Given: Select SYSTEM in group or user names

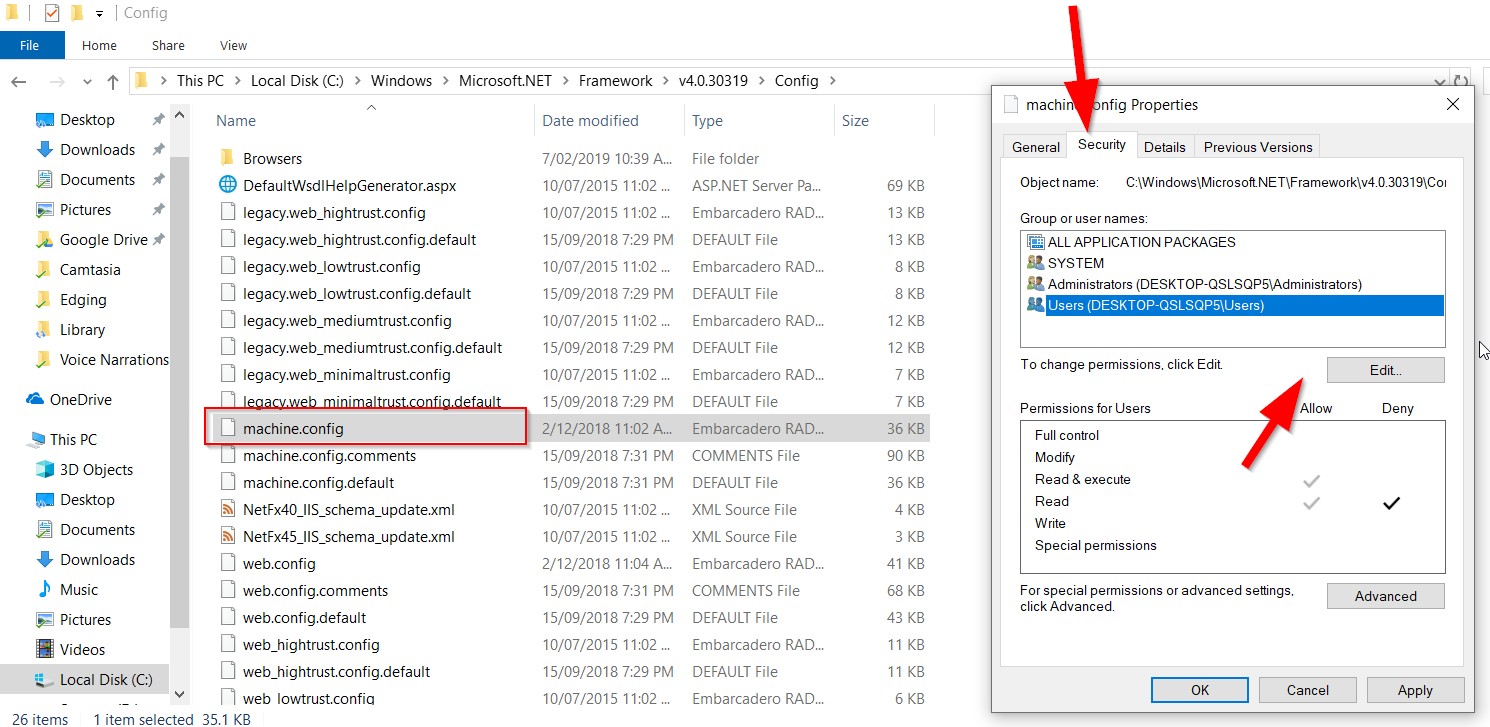Looking at the screenshot, I should [1075, 263].
